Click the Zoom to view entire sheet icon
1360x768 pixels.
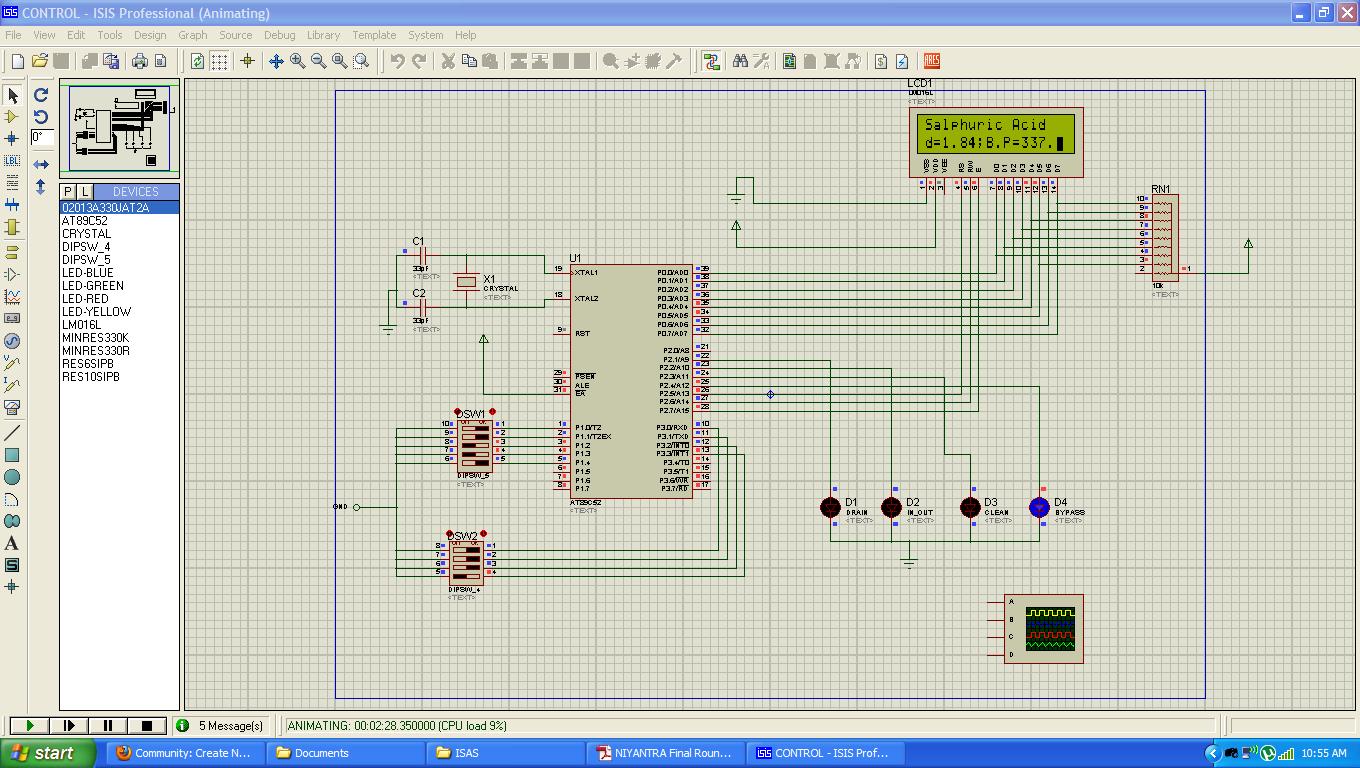[x=339, y=61]
